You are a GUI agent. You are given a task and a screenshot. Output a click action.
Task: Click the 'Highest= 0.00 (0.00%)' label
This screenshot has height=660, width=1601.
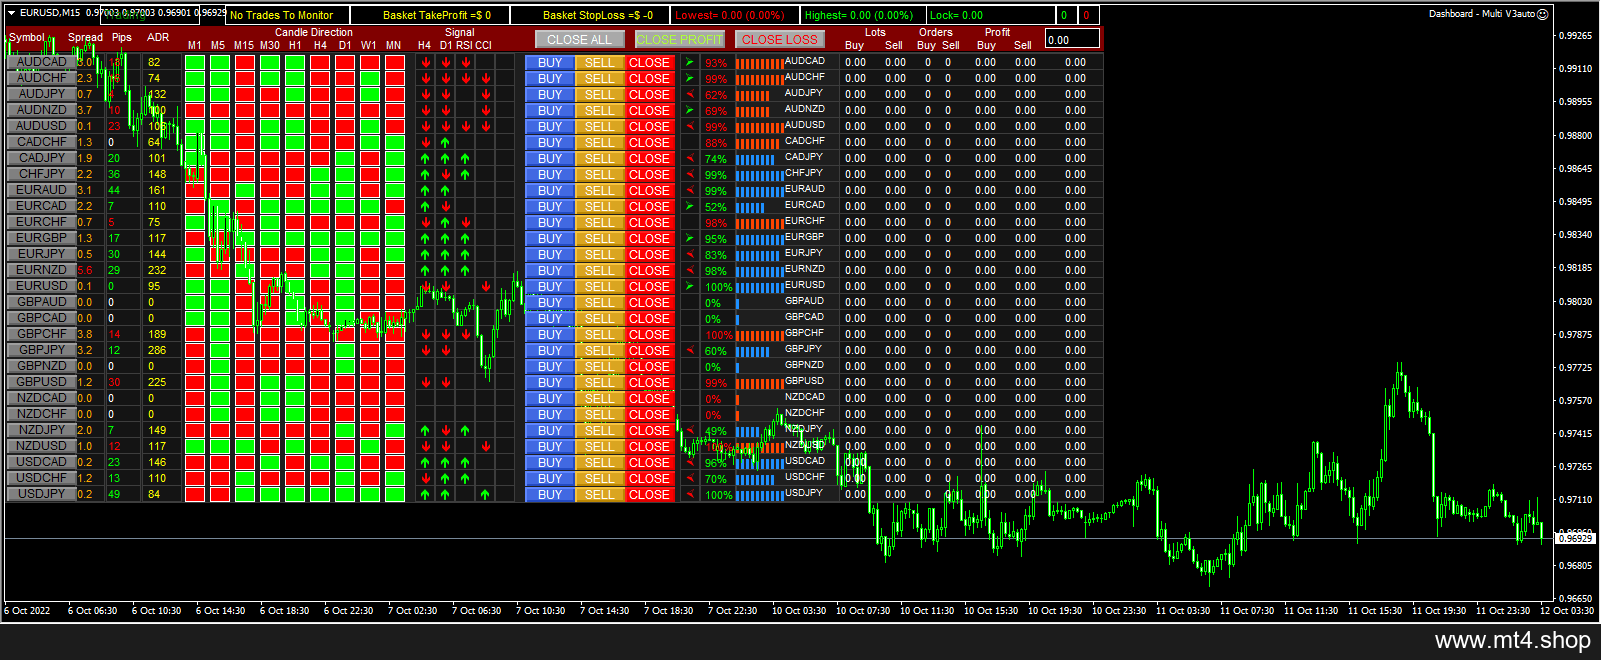pos(859,15)
